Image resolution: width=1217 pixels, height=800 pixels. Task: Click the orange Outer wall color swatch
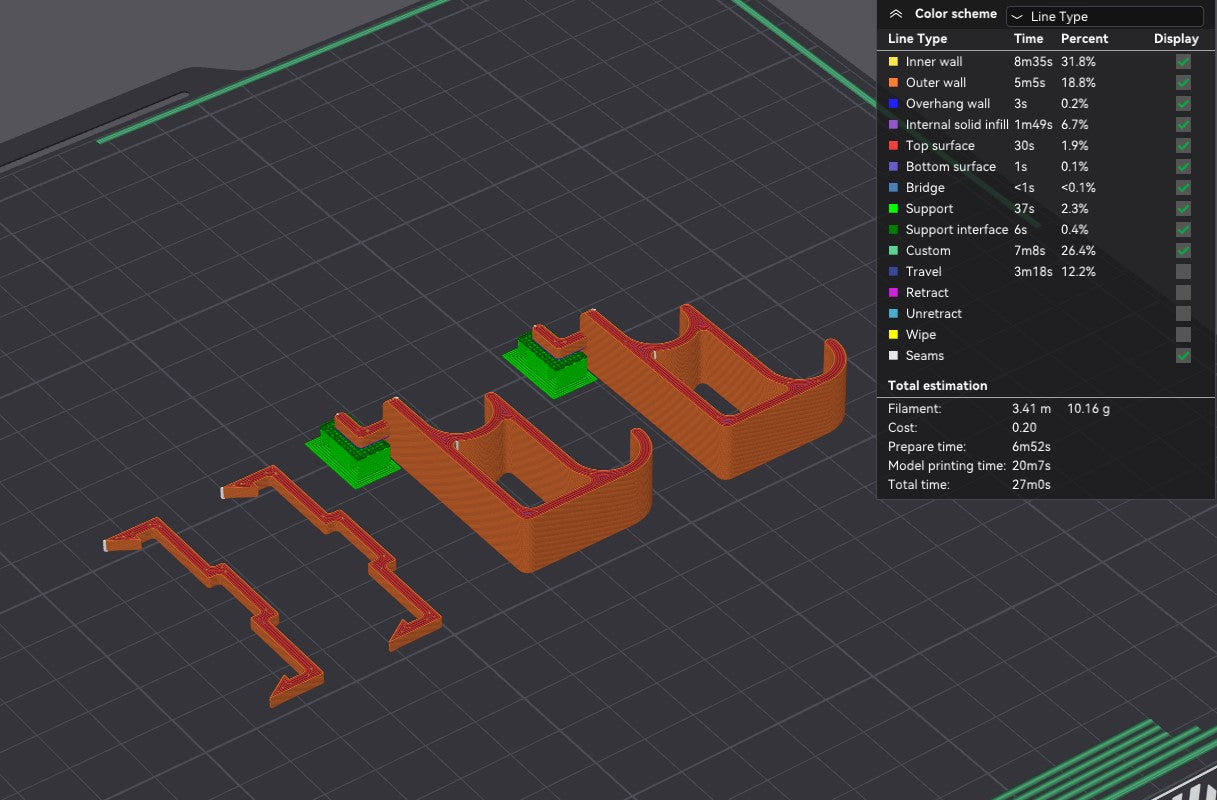(893, 83)
